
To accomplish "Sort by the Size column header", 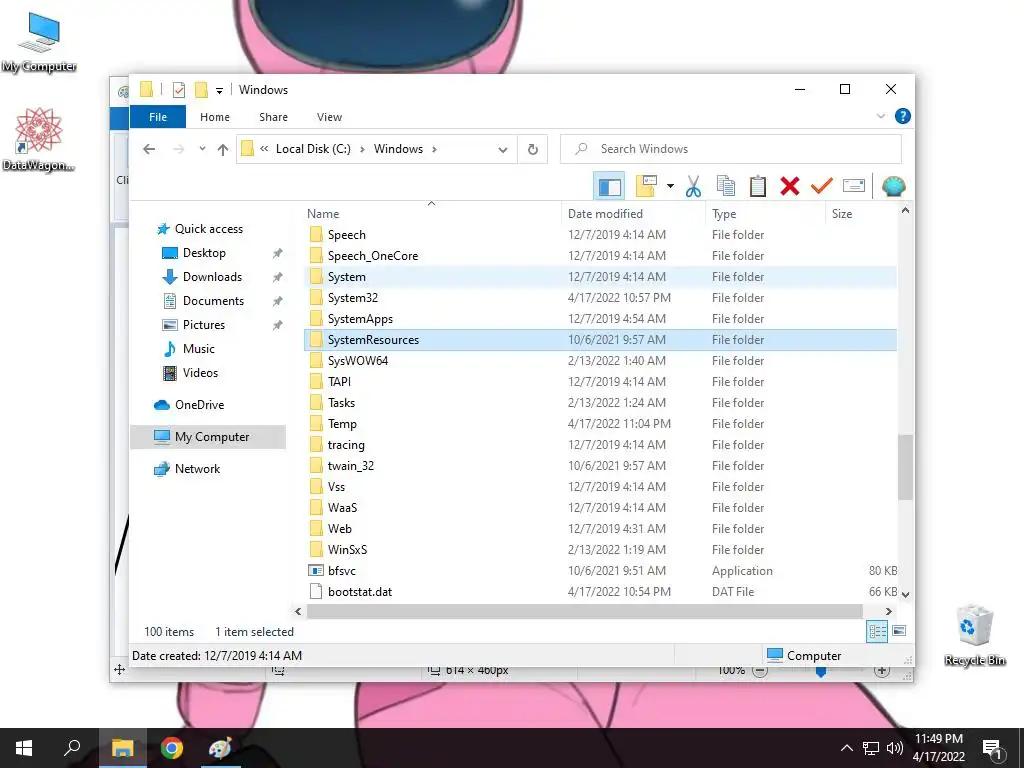I will pos(842,214).
